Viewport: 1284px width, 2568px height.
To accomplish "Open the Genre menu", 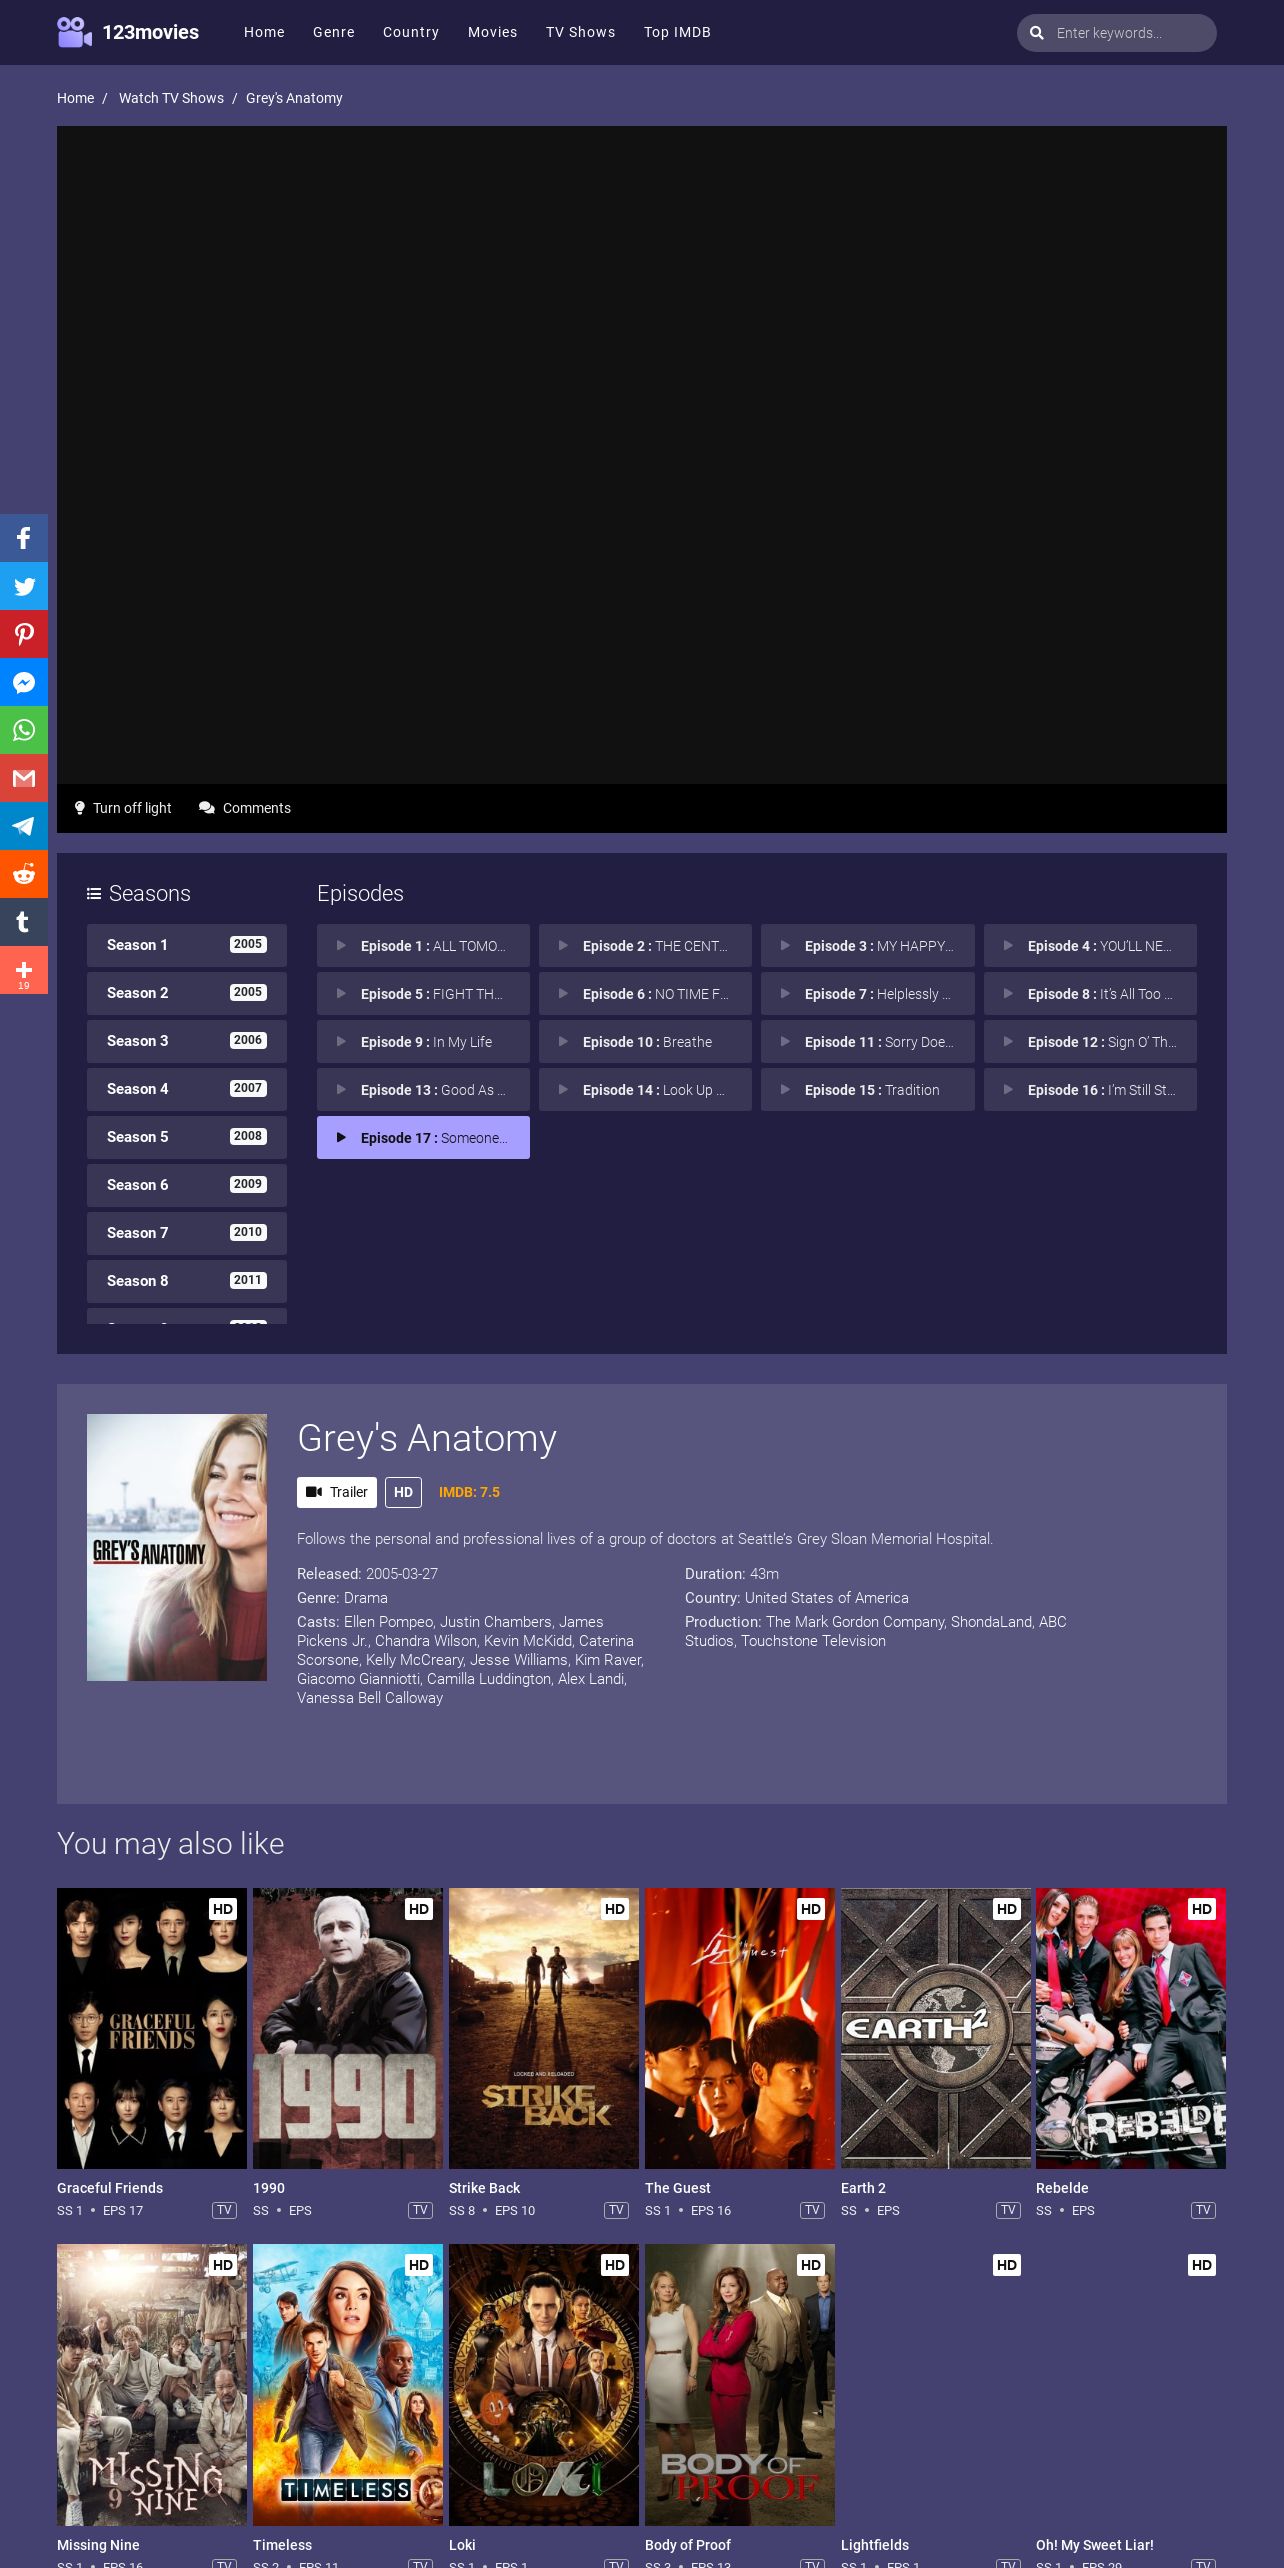I will click(334, 32).
